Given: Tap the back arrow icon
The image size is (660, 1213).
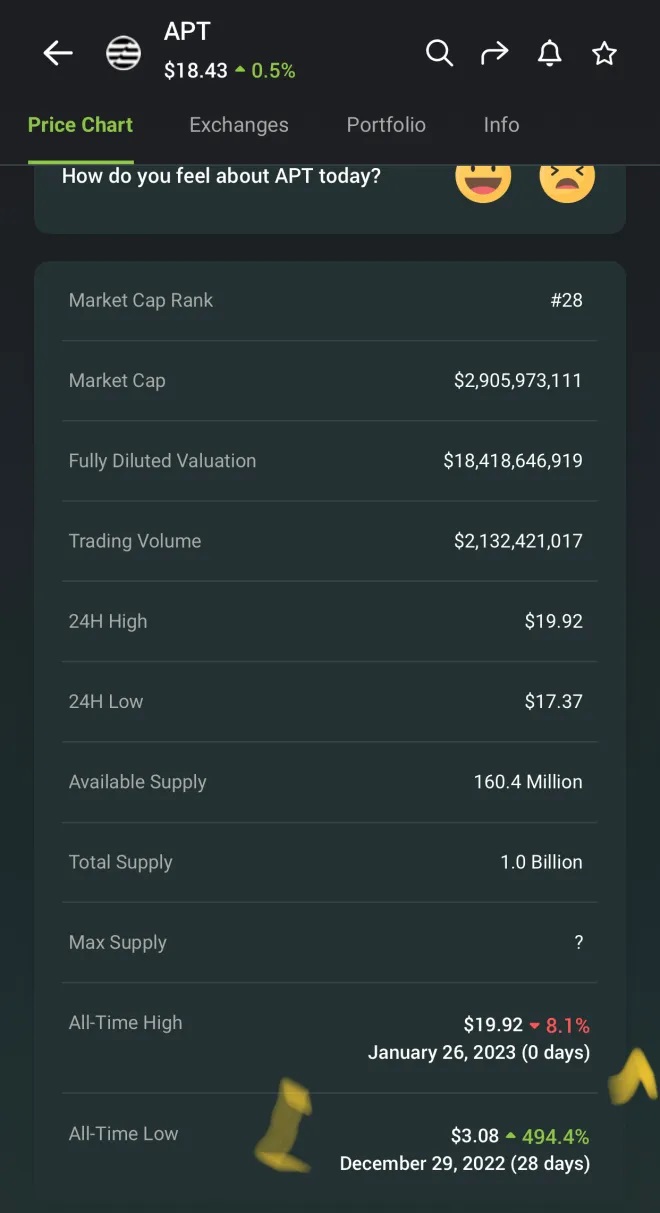Looking at the screenshot, I should [x=58, y=53].
